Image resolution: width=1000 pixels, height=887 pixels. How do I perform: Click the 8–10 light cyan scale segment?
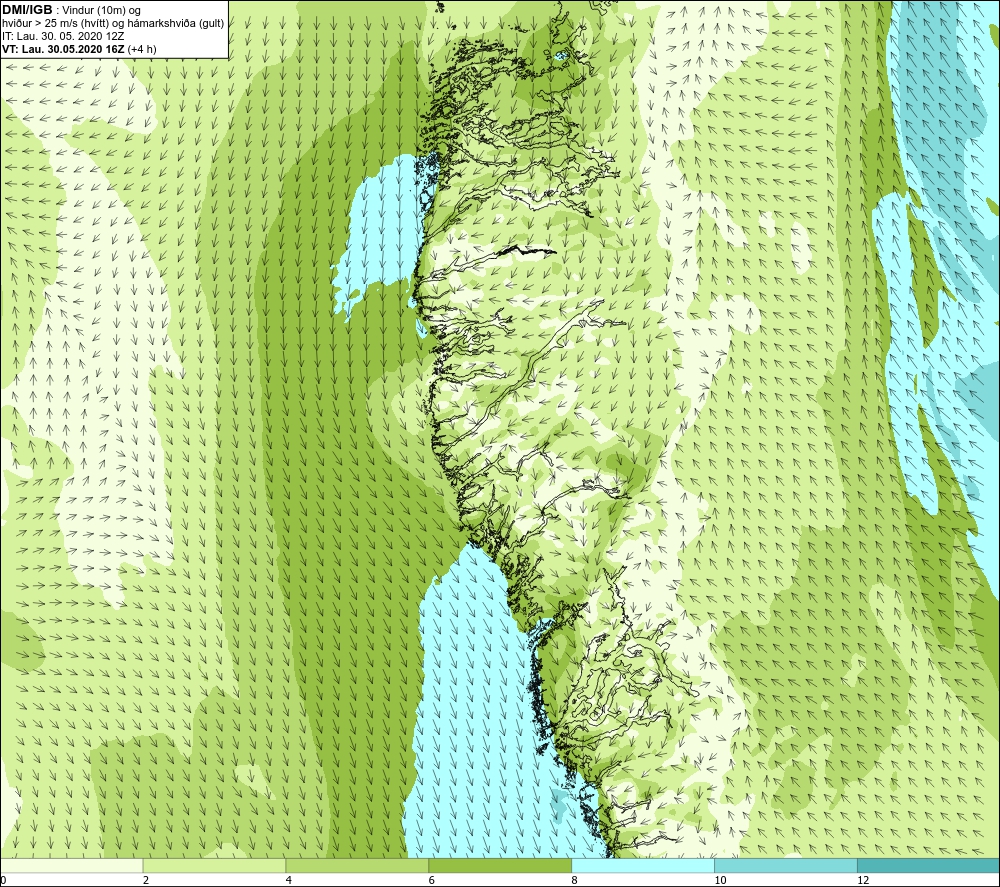[x=643, y=865]
